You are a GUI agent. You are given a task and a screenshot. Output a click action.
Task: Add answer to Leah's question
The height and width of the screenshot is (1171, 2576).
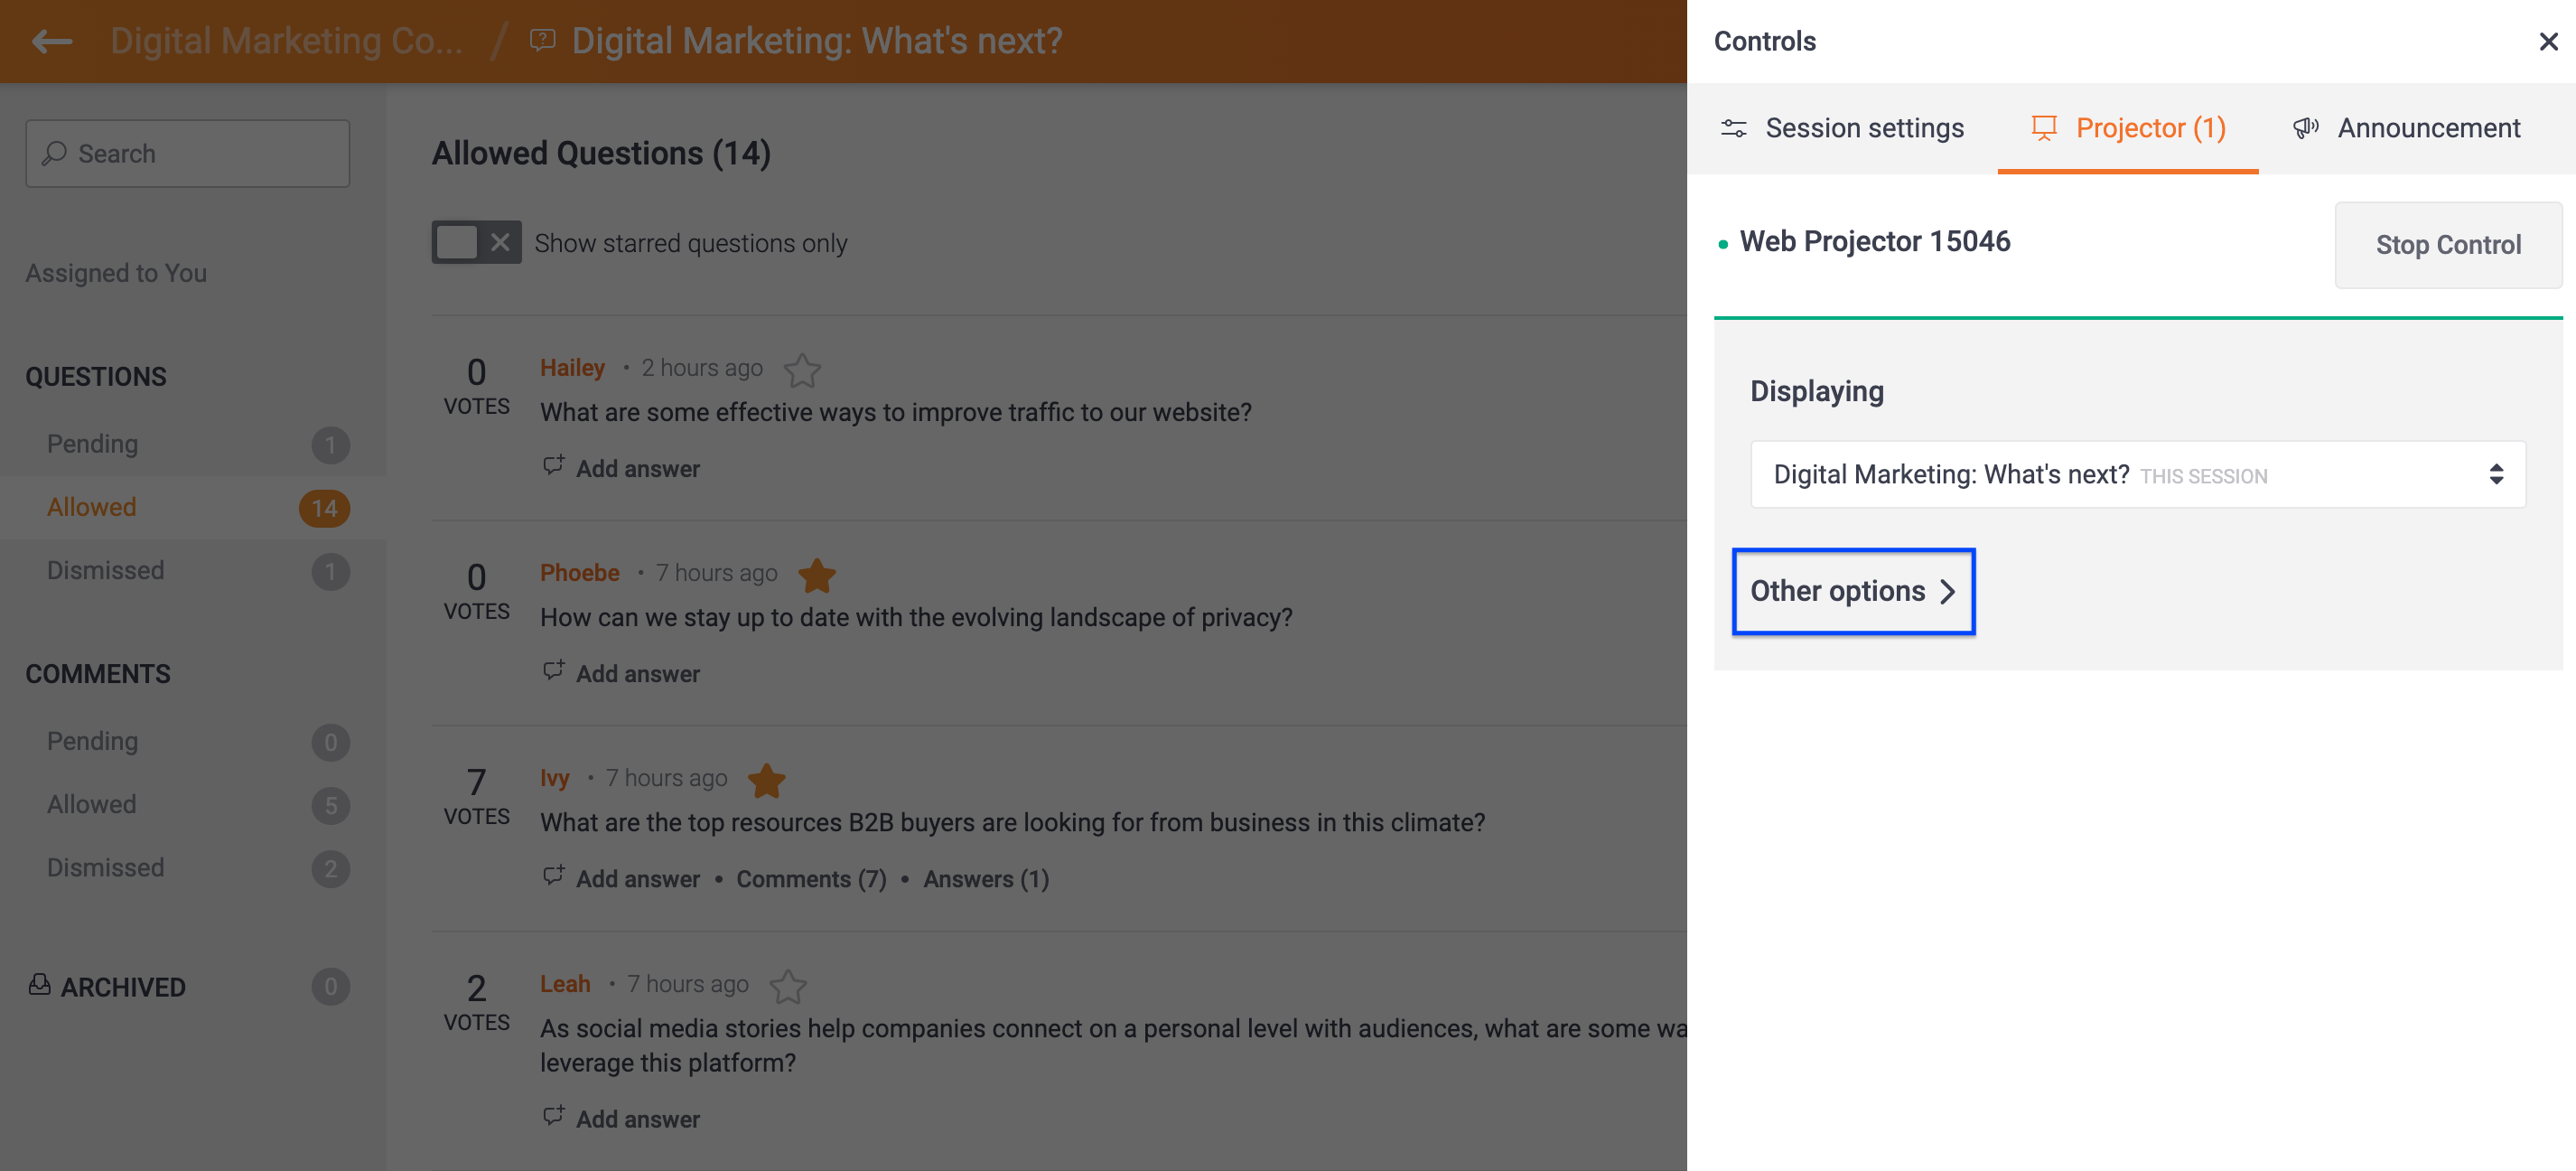pos(638,1119)
